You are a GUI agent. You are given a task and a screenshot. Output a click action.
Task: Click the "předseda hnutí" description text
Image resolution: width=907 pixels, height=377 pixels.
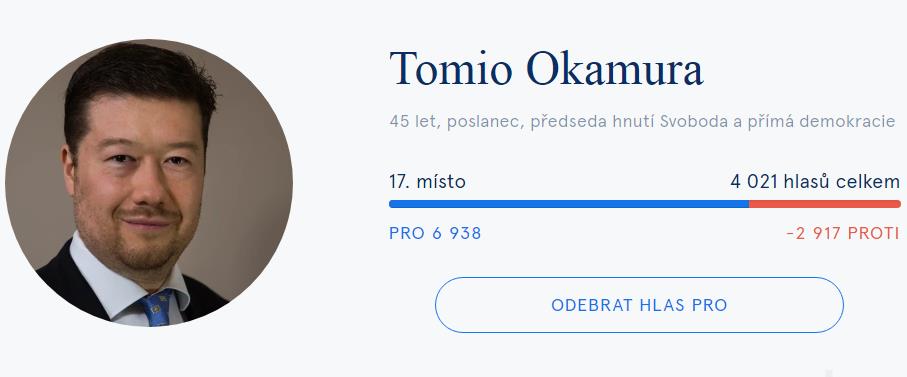click(x=593, y=122)
